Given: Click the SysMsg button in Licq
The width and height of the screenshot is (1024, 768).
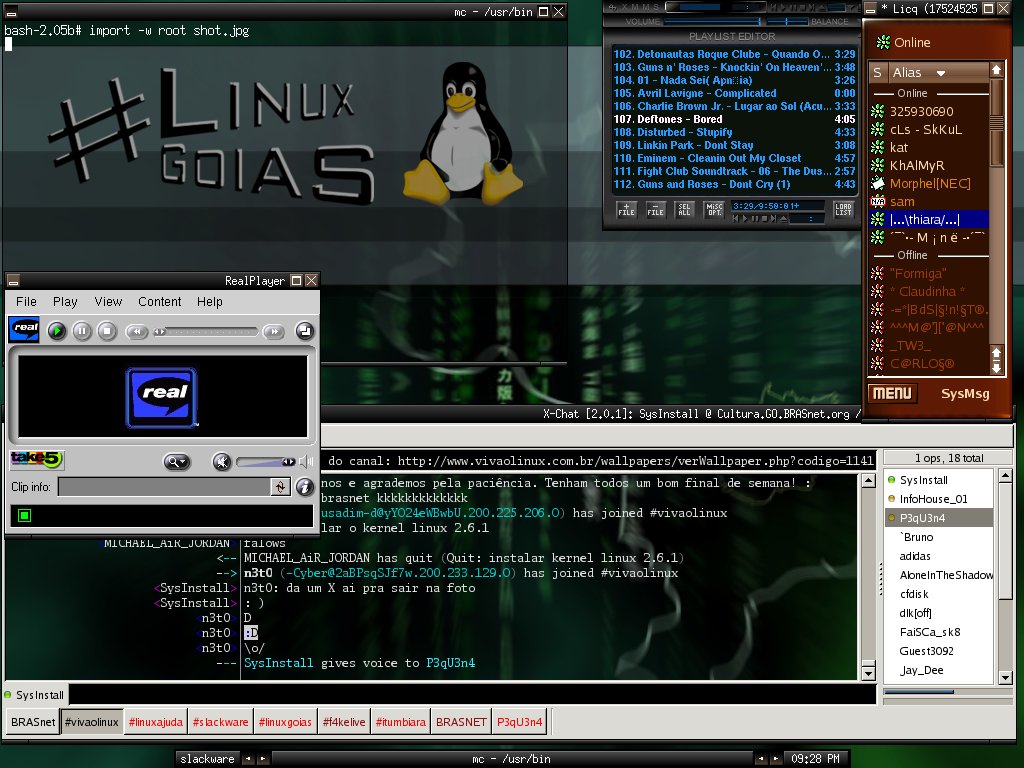Looking at the screenshot, I should click(x=965, y=394).
